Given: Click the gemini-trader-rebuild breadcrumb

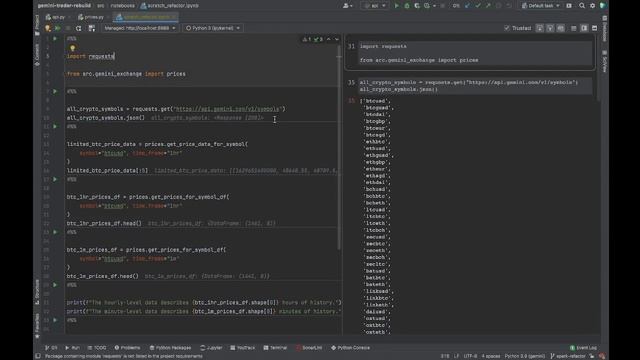Looking at the screenshot, I should click(x=64, y=6).
